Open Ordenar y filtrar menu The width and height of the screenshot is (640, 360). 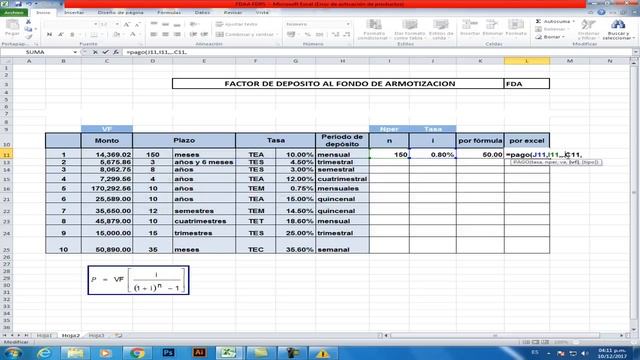588,29
